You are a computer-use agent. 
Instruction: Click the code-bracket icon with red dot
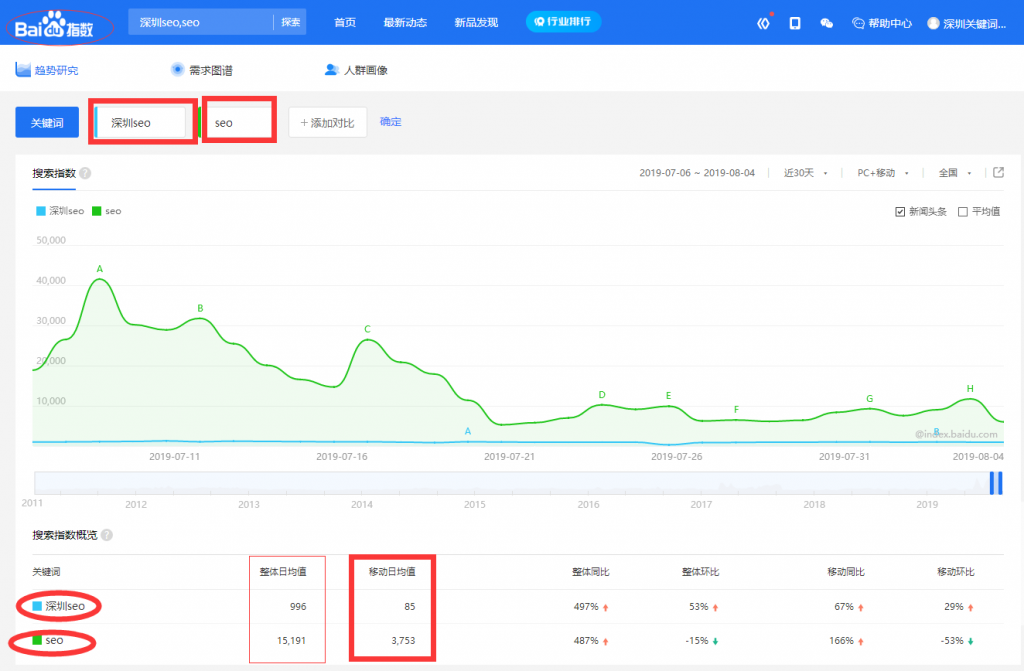(x=763, y=22)
